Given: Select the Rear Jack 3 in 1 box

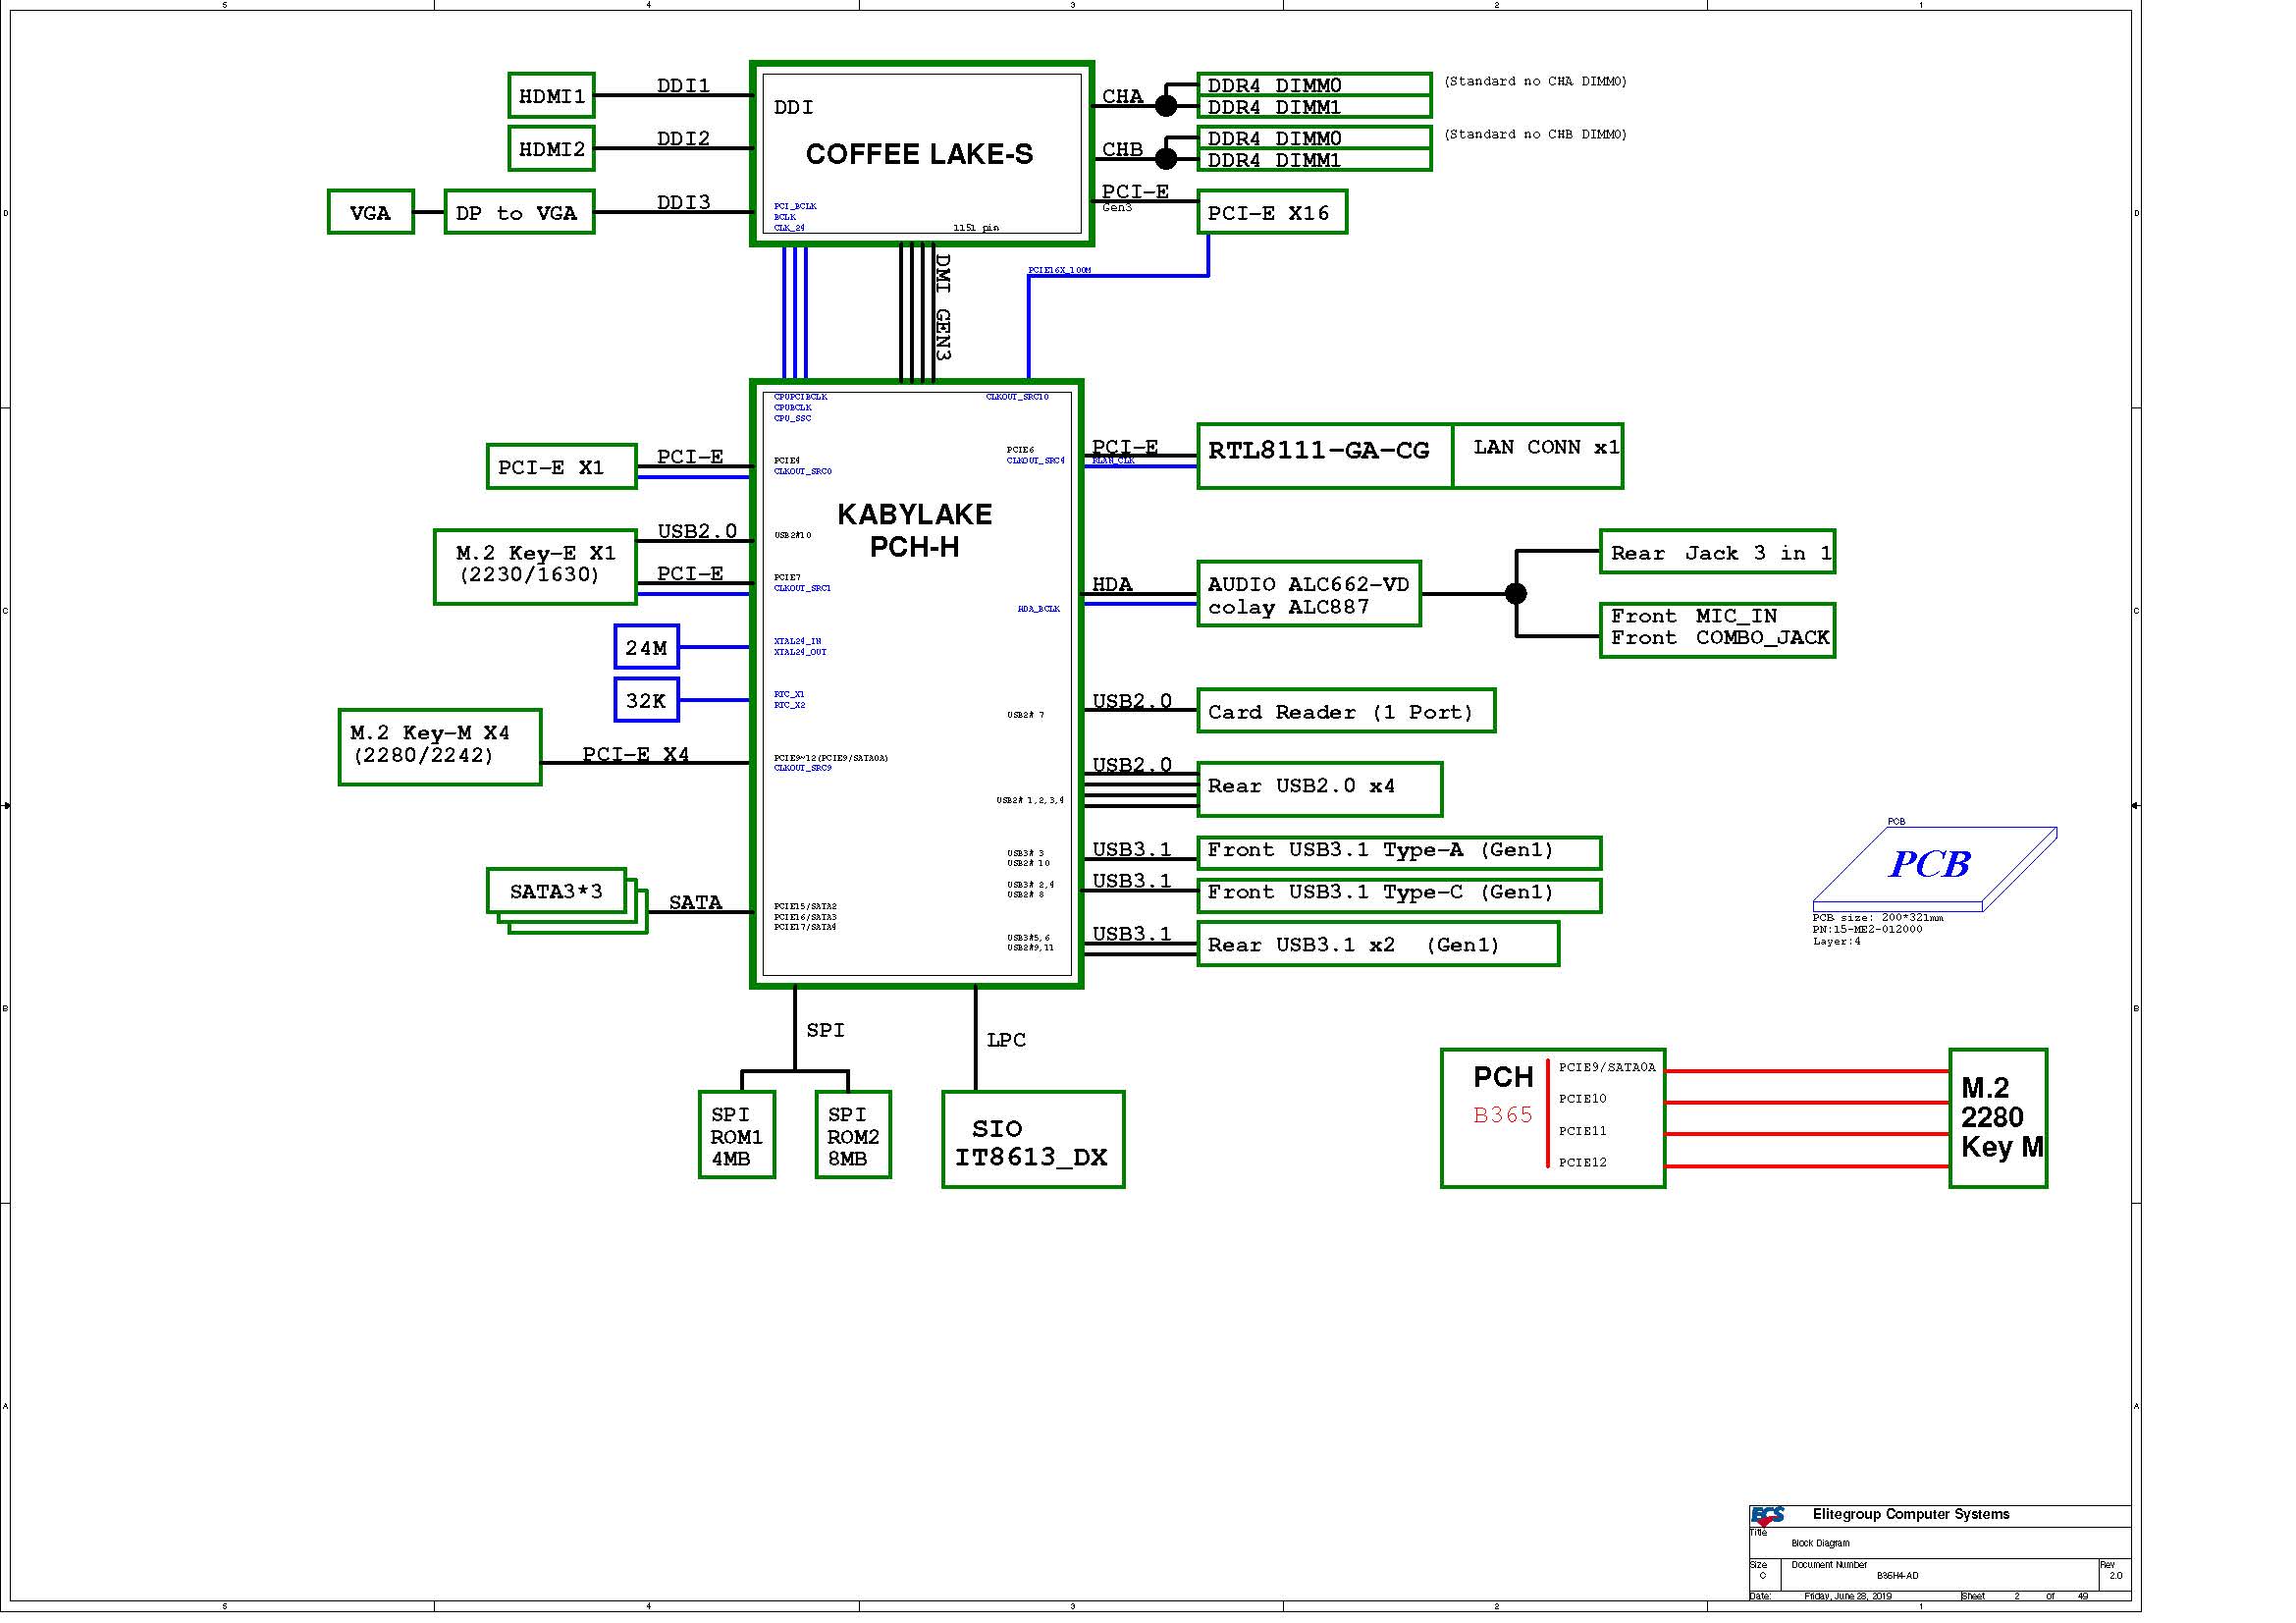Looking at the screenshot, I should (x=1716, y=552).
